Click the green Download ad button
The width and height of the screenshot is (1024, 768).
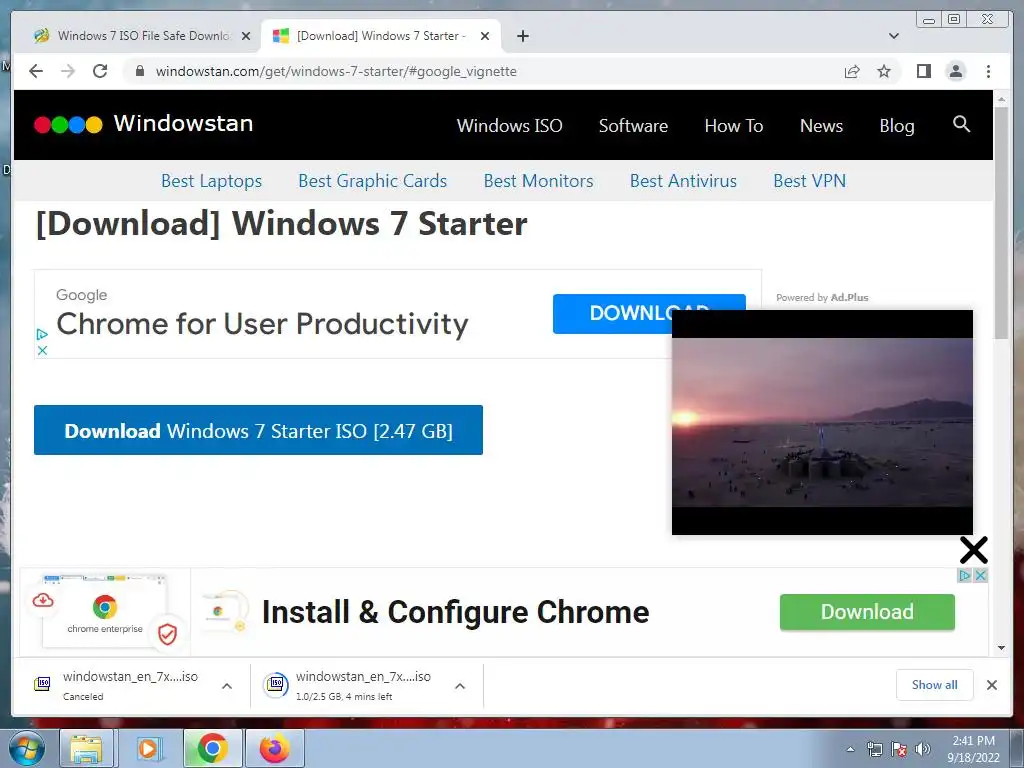[867, 612]
